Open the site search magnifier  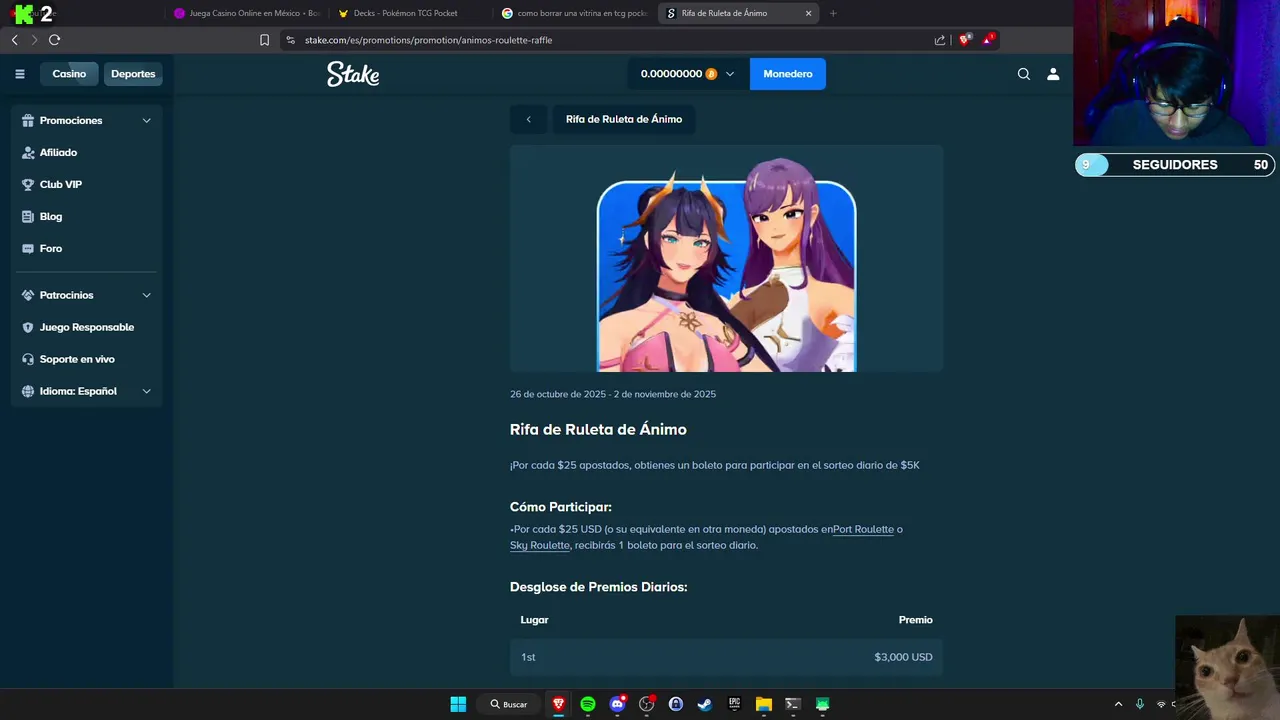point(1024,74)
